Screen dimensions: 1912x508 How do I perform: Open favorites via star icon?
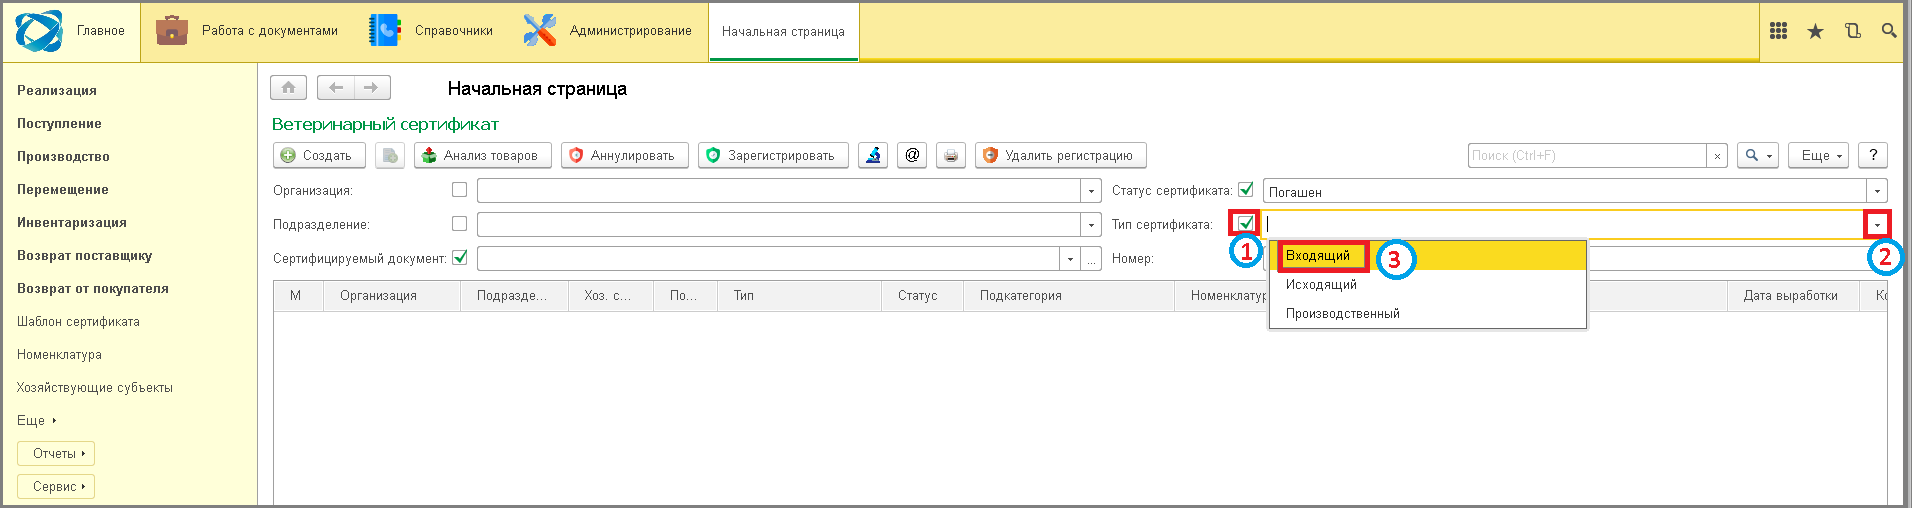click(x=1815, y=31)
